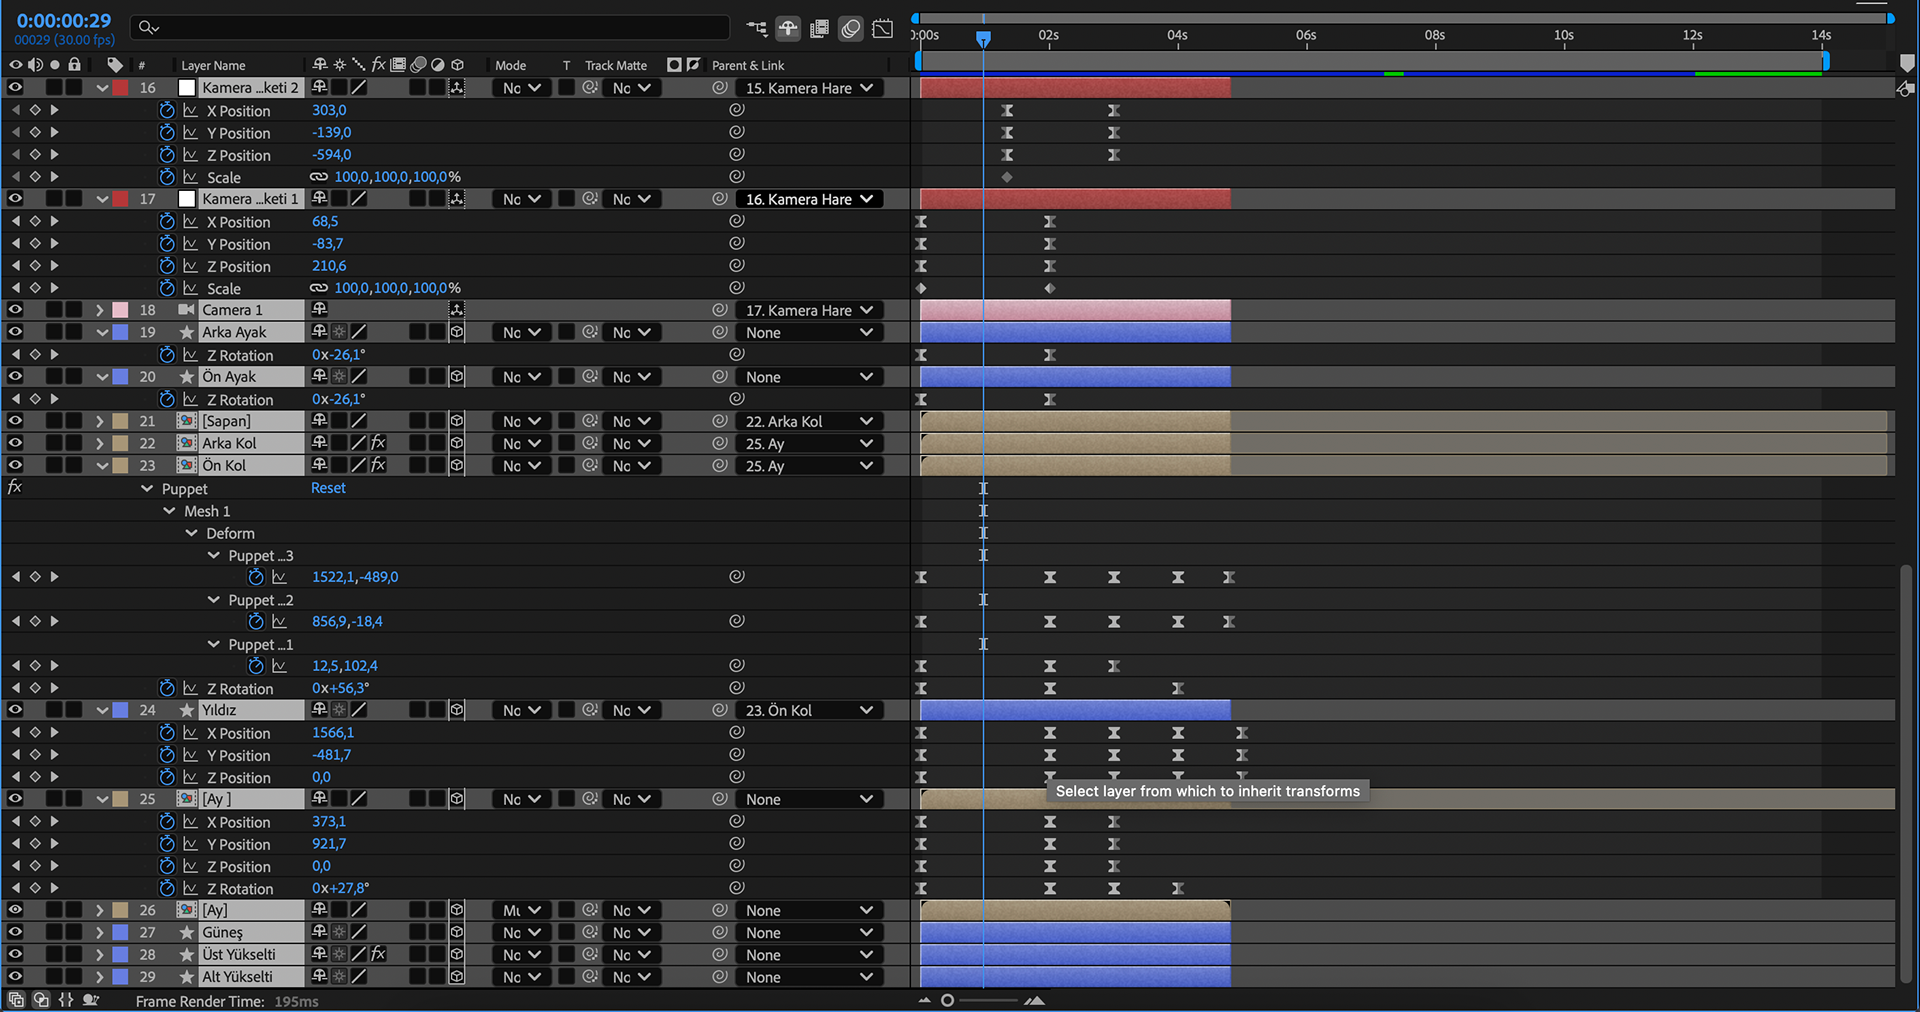Click the zoom out mountains icon in timeline

(924, 1000)
